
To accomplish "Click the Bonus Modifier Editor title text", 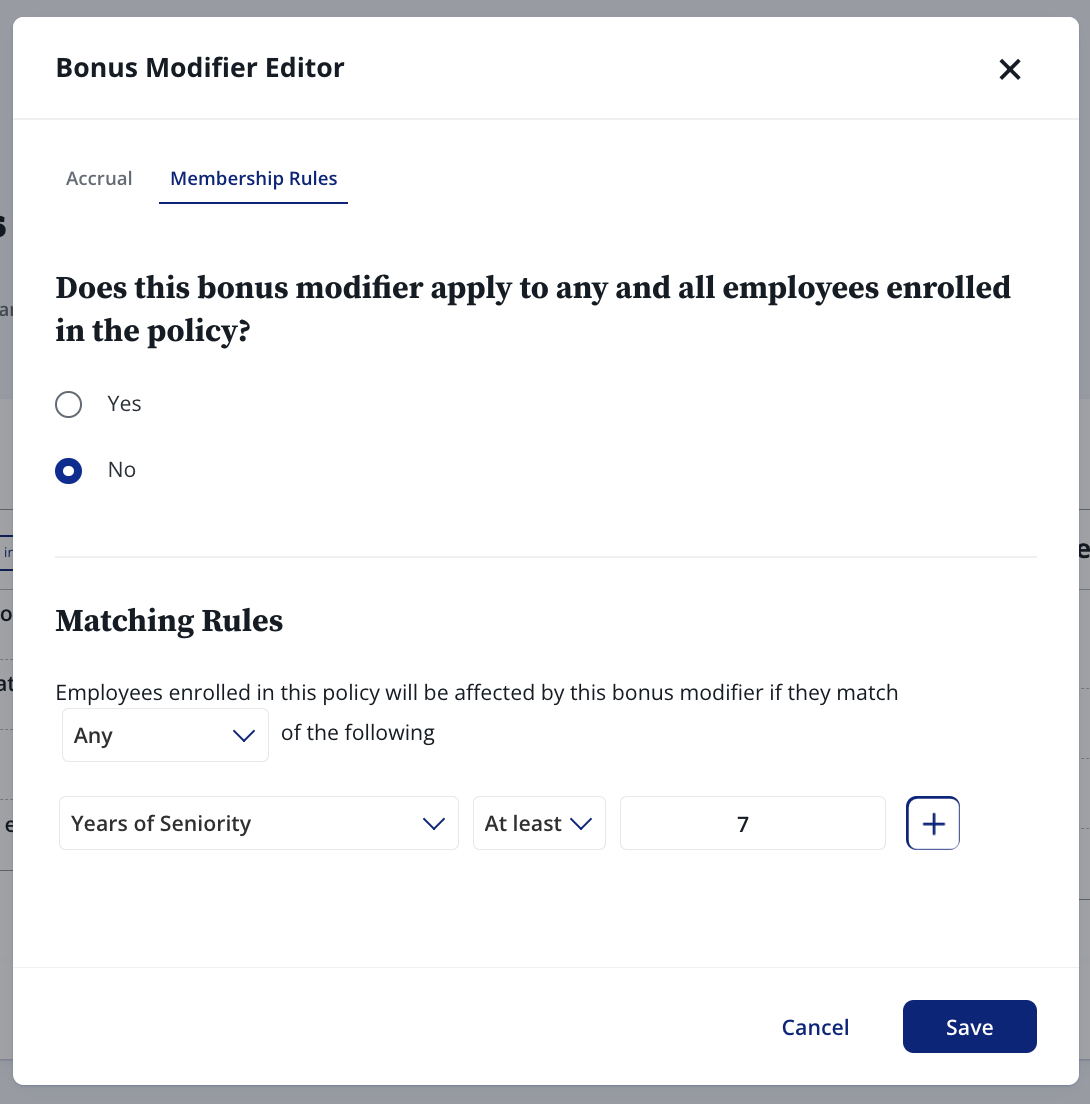I will pos(200,68).
